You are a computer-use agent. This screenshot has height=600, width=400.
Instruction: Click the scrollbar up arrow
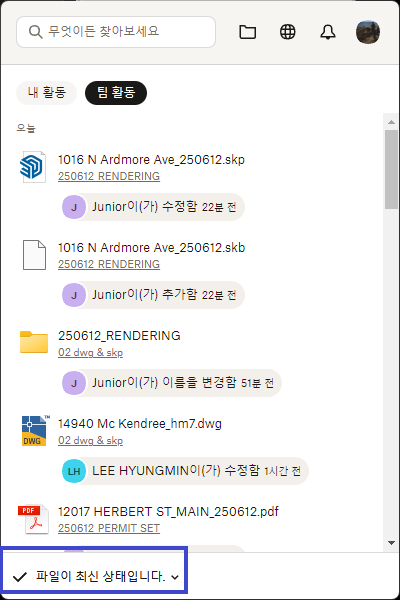tap(391, 122)
